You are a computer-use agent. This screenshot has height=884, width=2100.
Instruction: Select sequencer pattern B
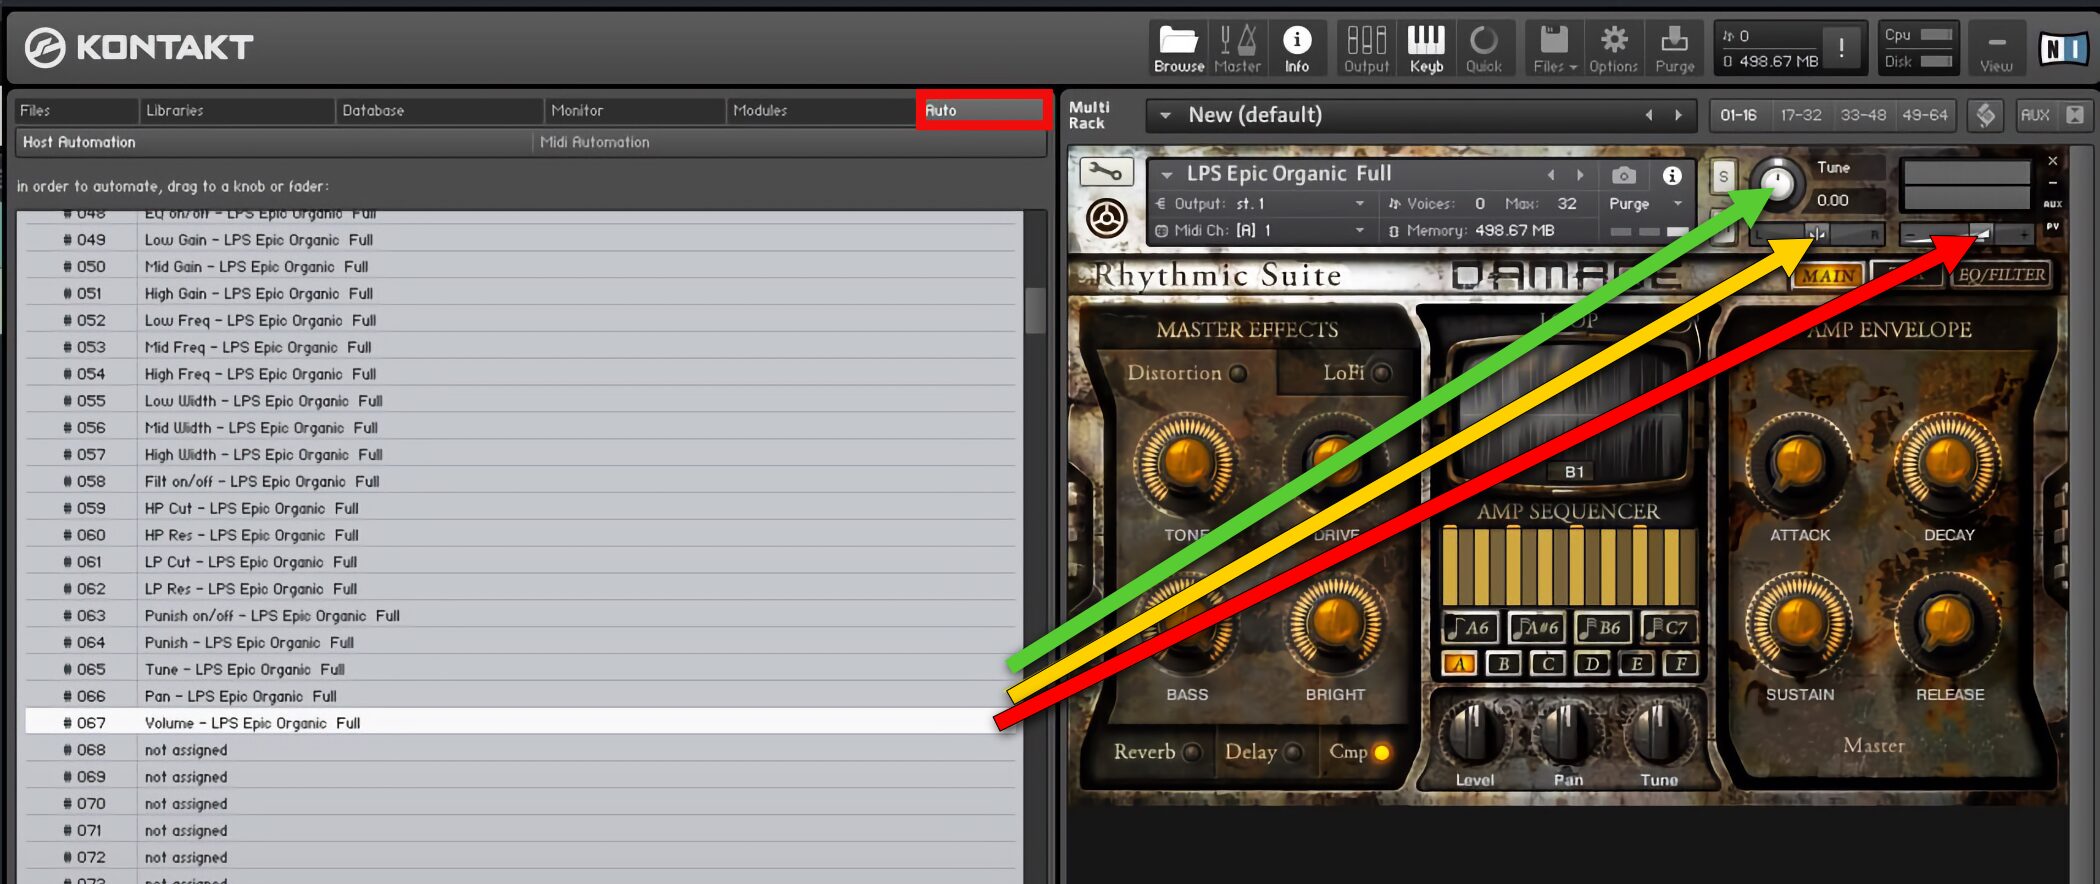(x=1503, y=663)
